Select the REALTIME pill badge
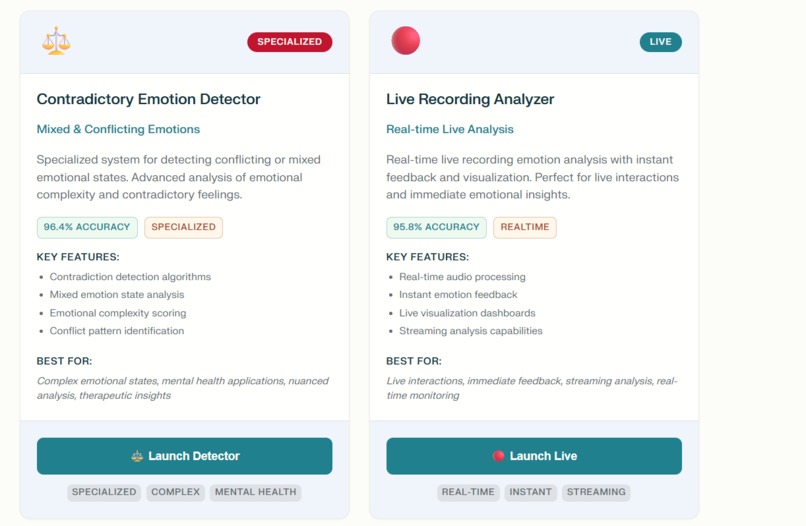The width and height of the screenshot is (806, 526). coord(525,227)
